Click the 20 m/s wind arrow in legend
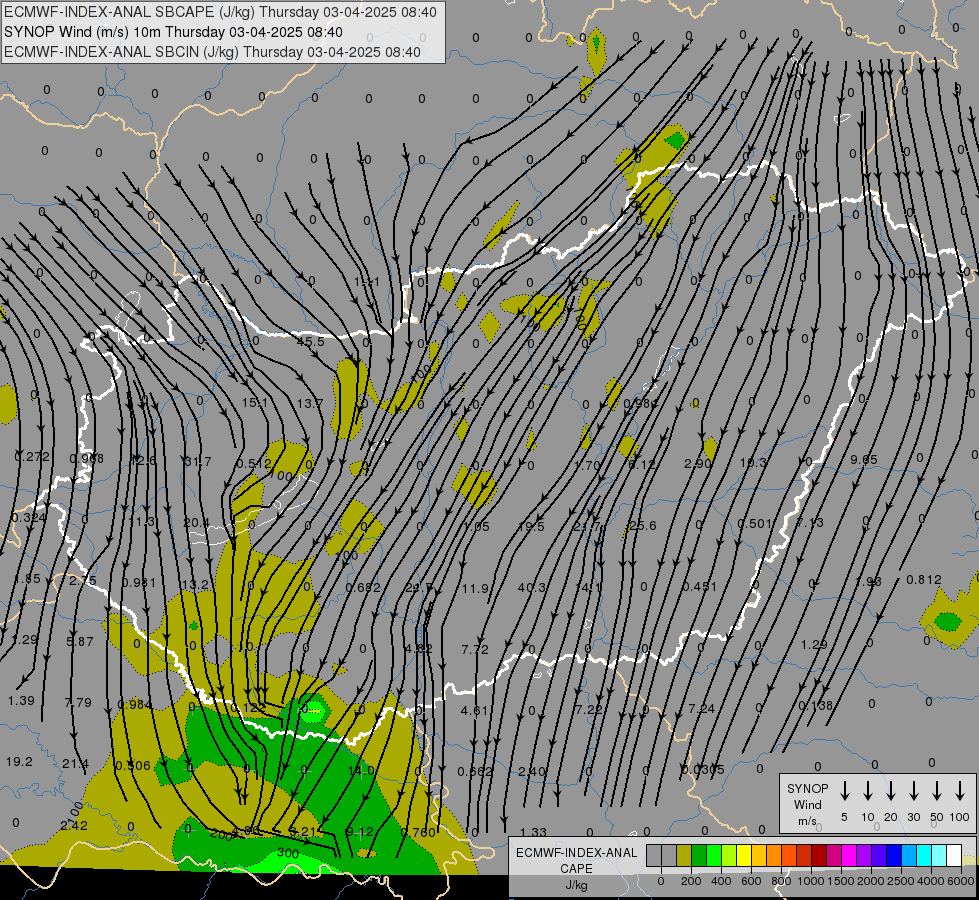The image size is (979, 900). pyautogui.click(x=890, y=791)
